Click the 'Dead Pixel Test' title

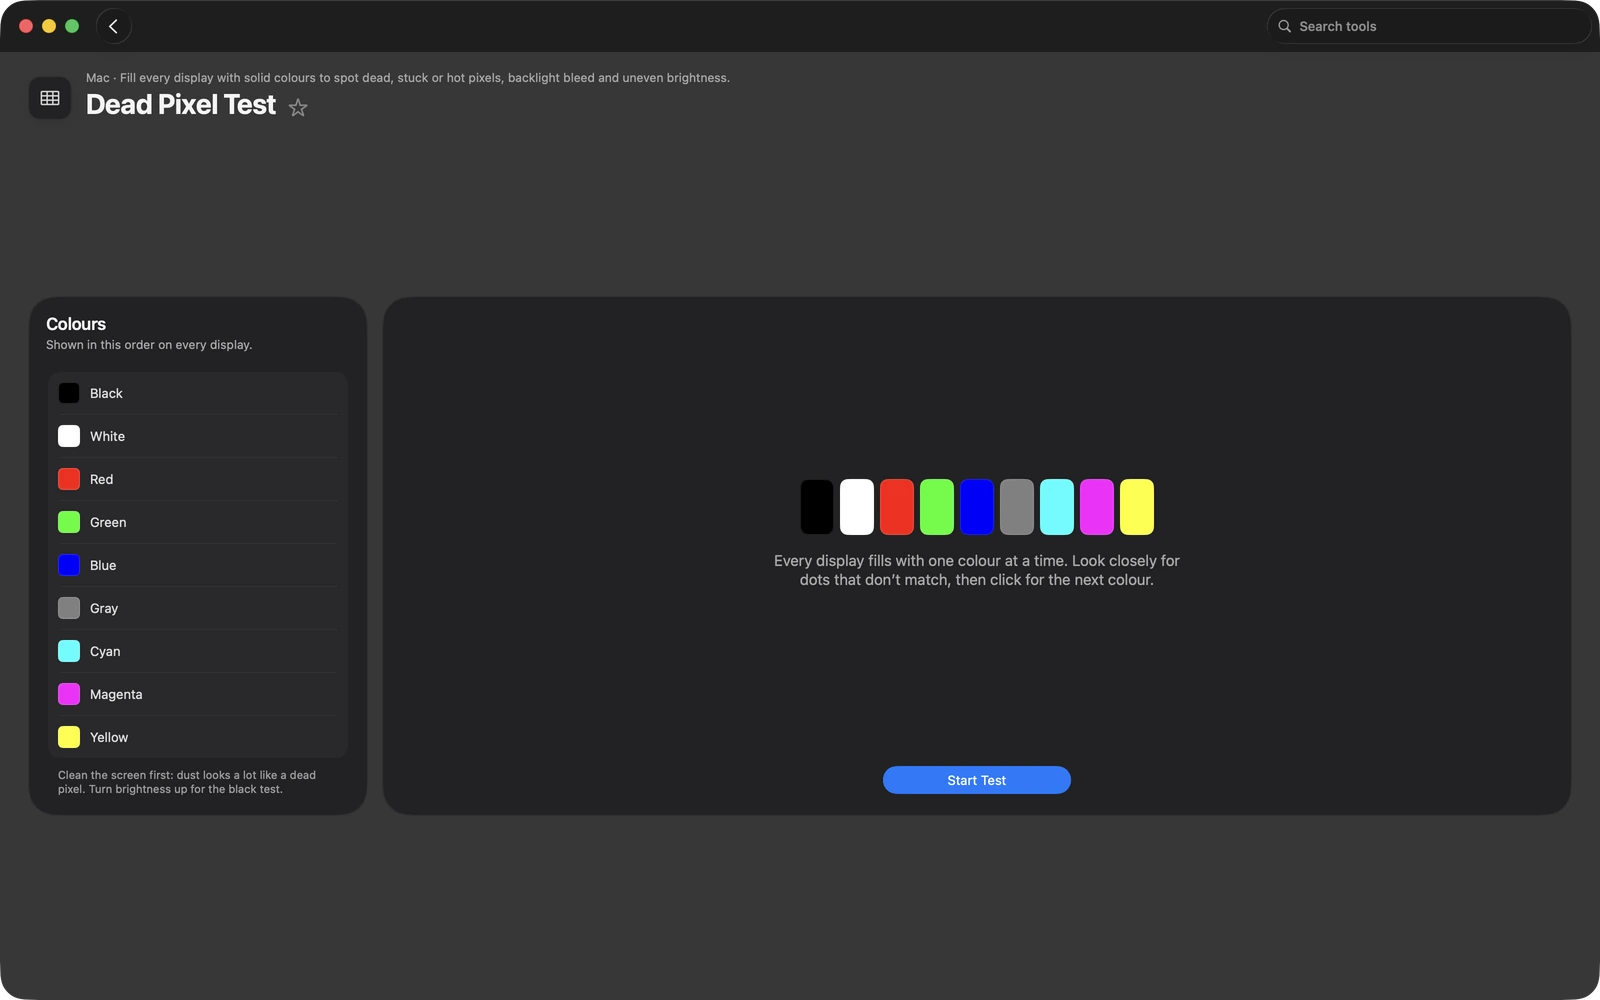(181, 105)
